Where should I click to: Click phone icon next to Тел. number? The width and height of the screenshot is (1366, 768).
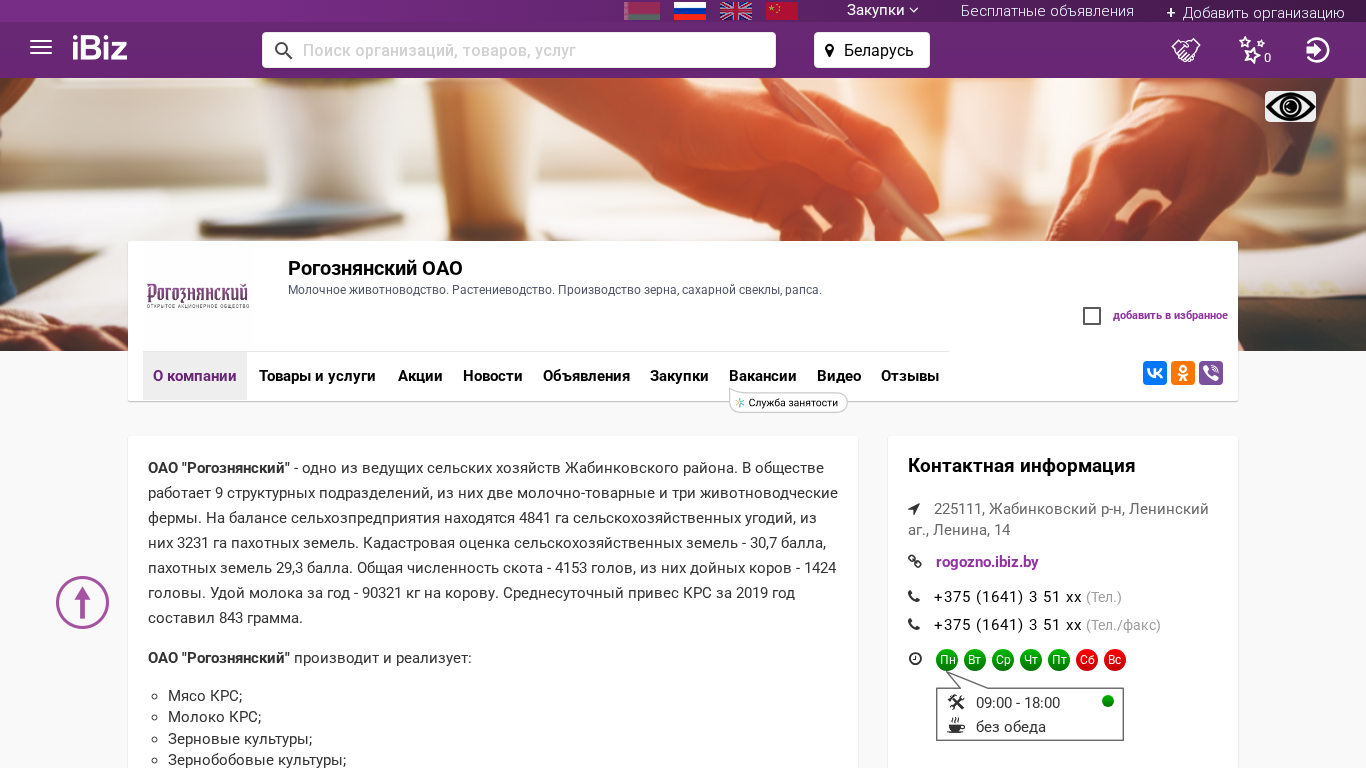tap(914, 597)
